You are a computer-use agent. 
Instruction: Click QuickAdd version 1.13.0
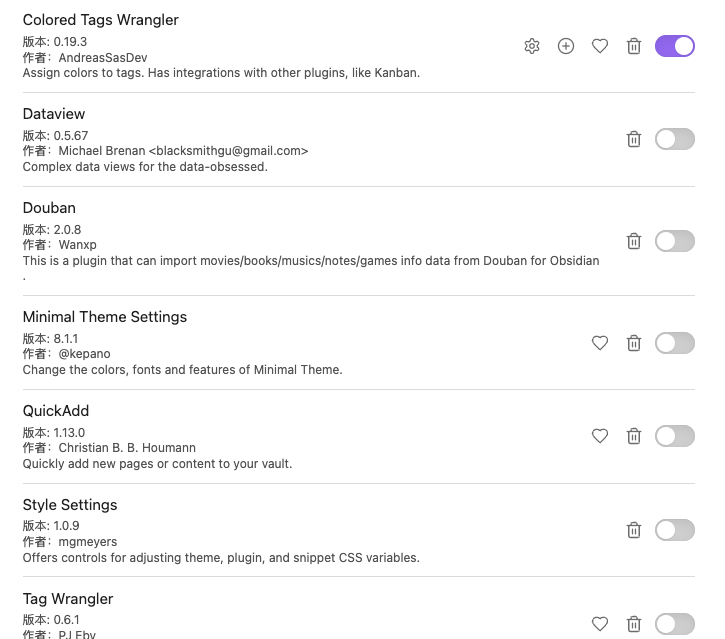click(x=69, y=432)
